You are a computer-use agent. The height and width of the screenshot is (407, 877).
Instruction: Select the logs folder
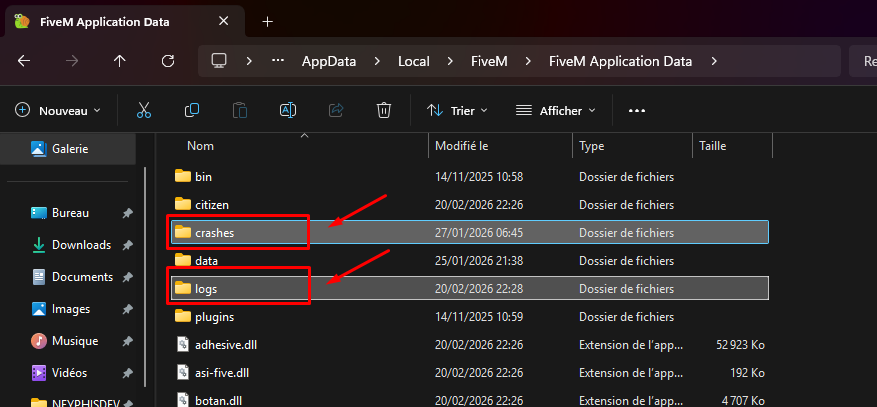206,288
